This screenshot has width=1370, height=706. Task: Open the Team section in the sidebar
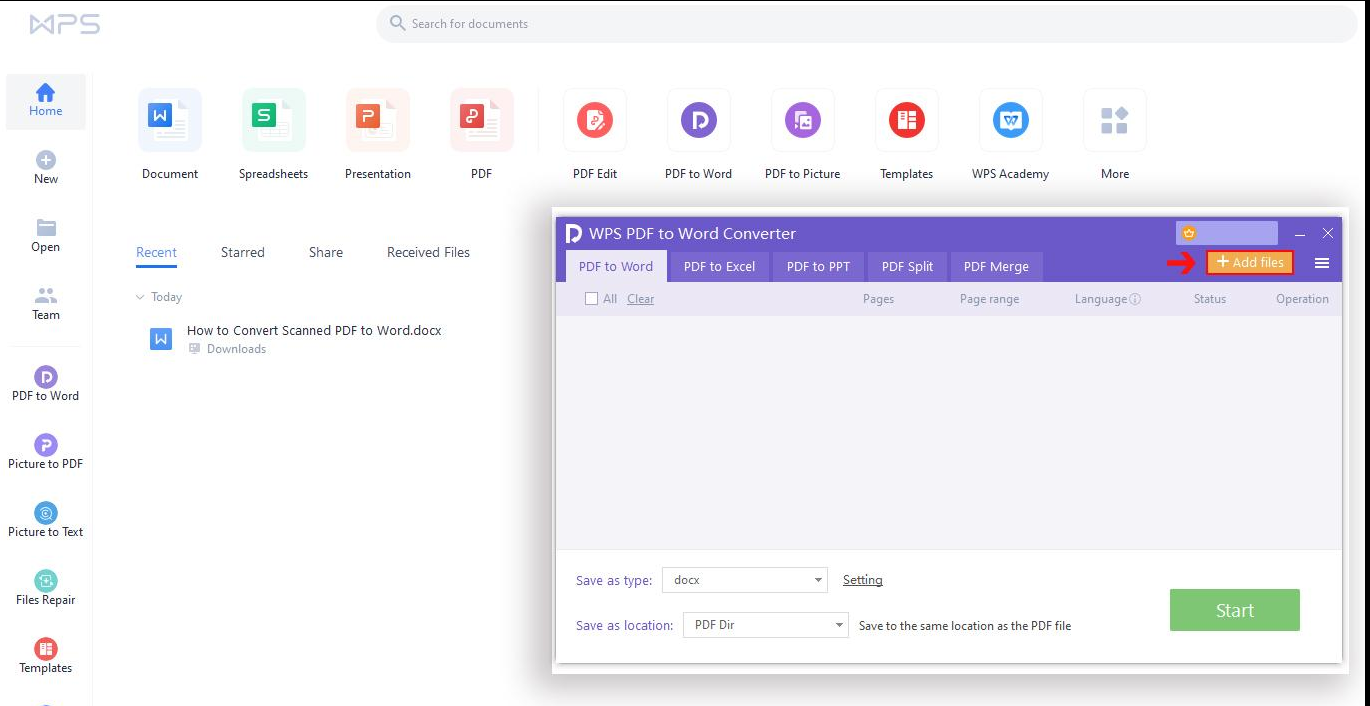pos(46,304)
